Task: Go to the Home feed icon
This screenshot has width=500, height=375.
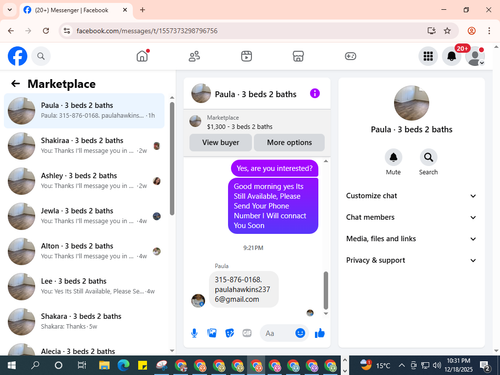Action: tap(142, 56)
